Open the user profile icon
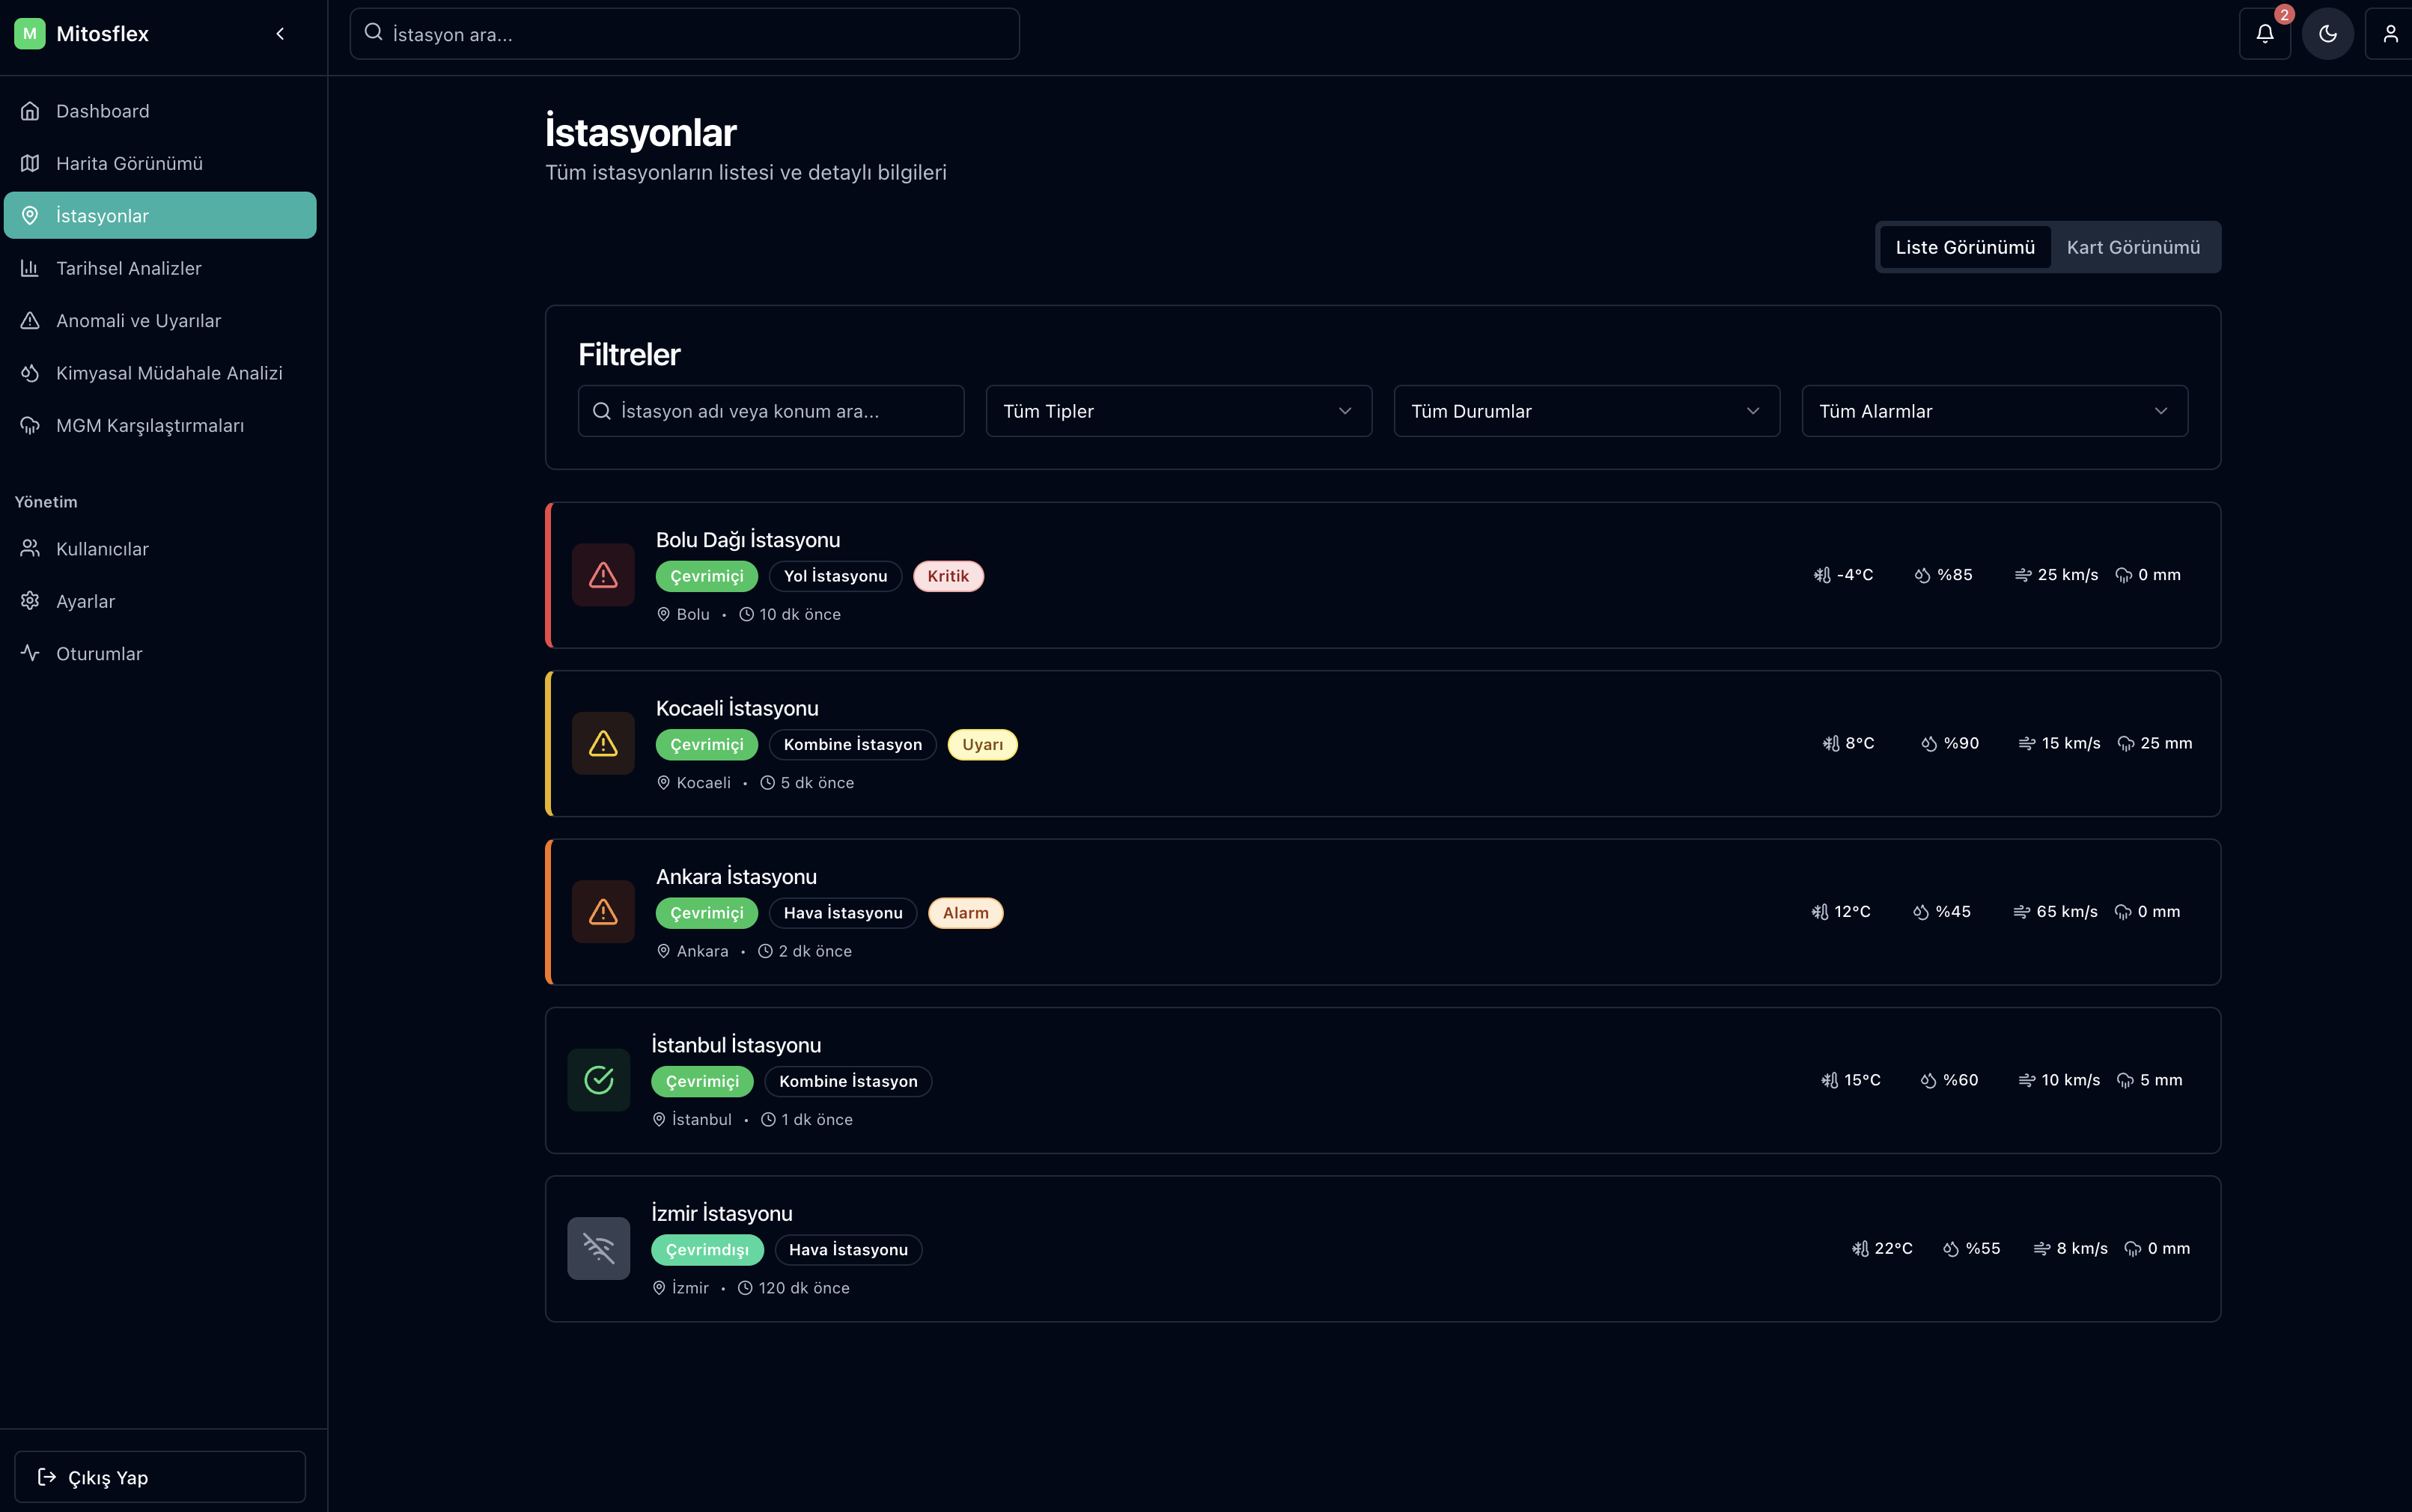Image resolution: width=2412 pixels, height=1512 pixels. click(x=2390, y=34)
